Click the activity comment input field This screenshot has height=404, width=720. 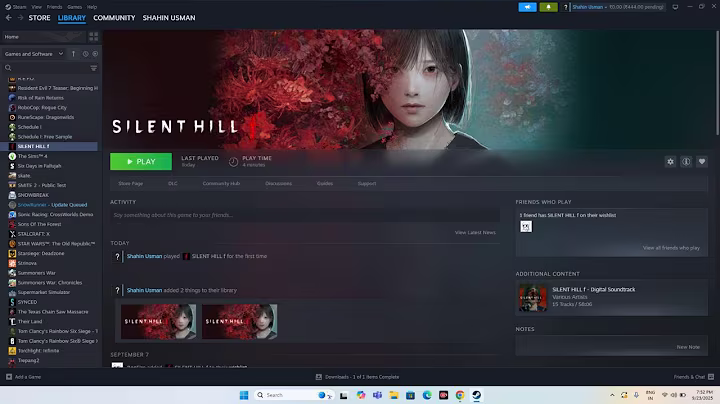click(304, 215)
